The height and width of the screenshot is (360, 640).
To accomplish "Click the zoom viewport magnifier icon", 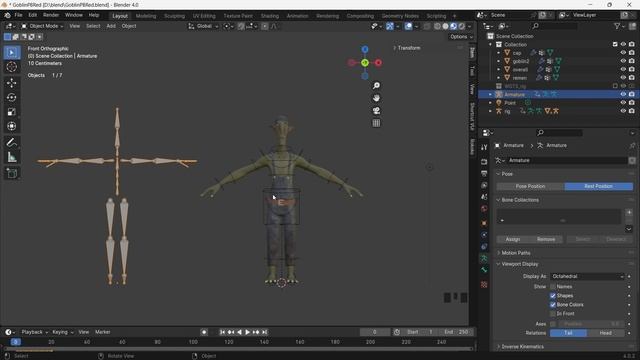I will 376,86.
